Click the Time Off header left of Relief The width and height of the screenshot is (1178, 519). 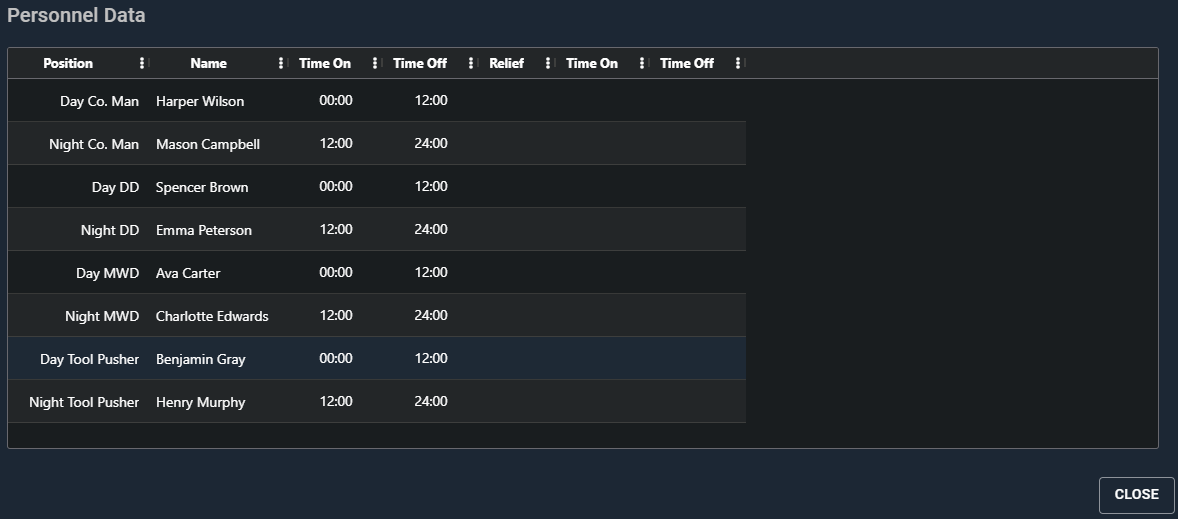[x=420, y=63]
